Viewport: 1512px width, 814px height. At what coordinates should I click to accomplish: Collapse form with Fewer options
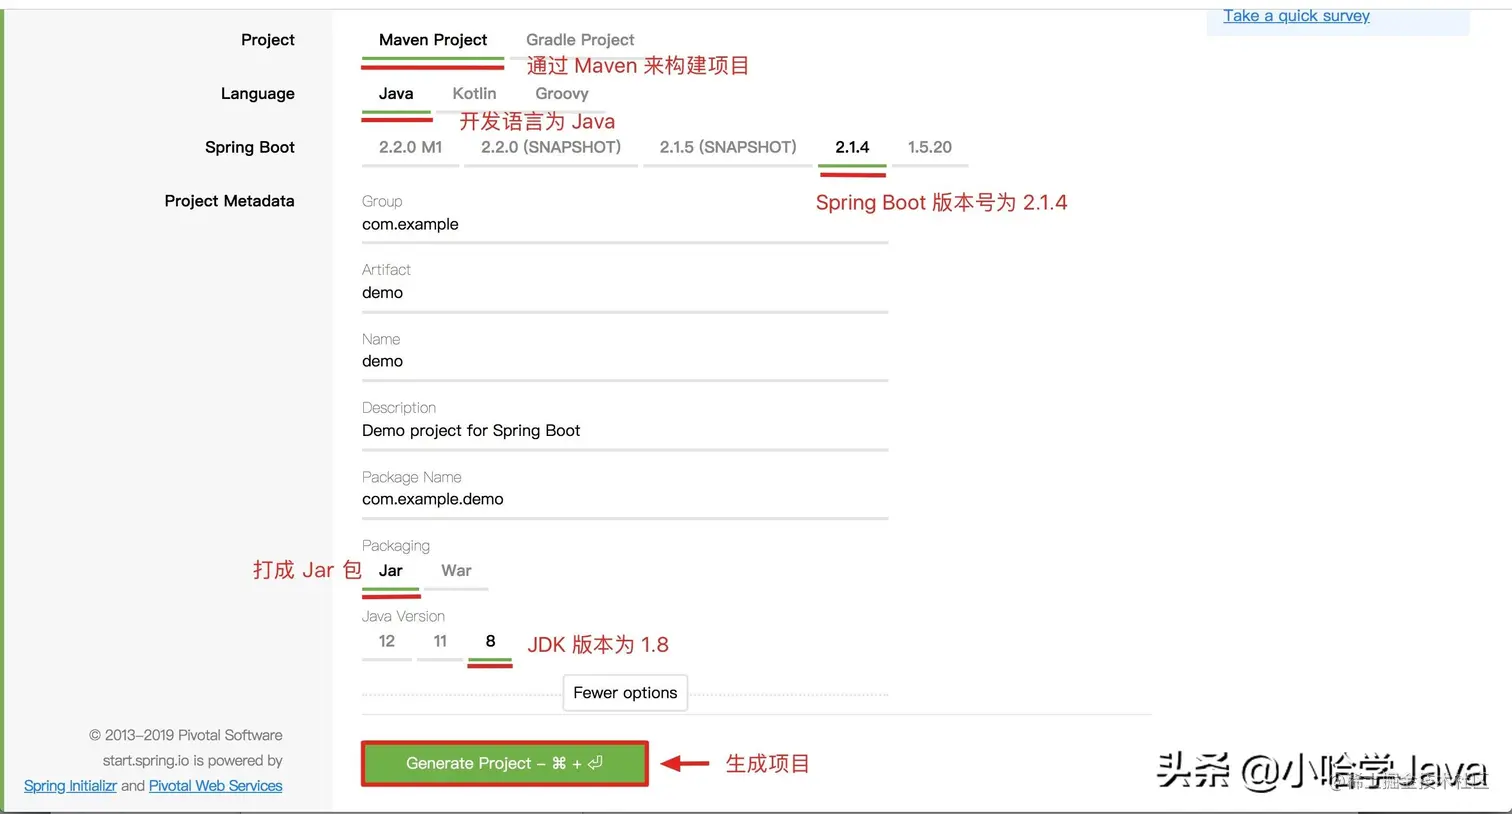[x=625, y=693]
